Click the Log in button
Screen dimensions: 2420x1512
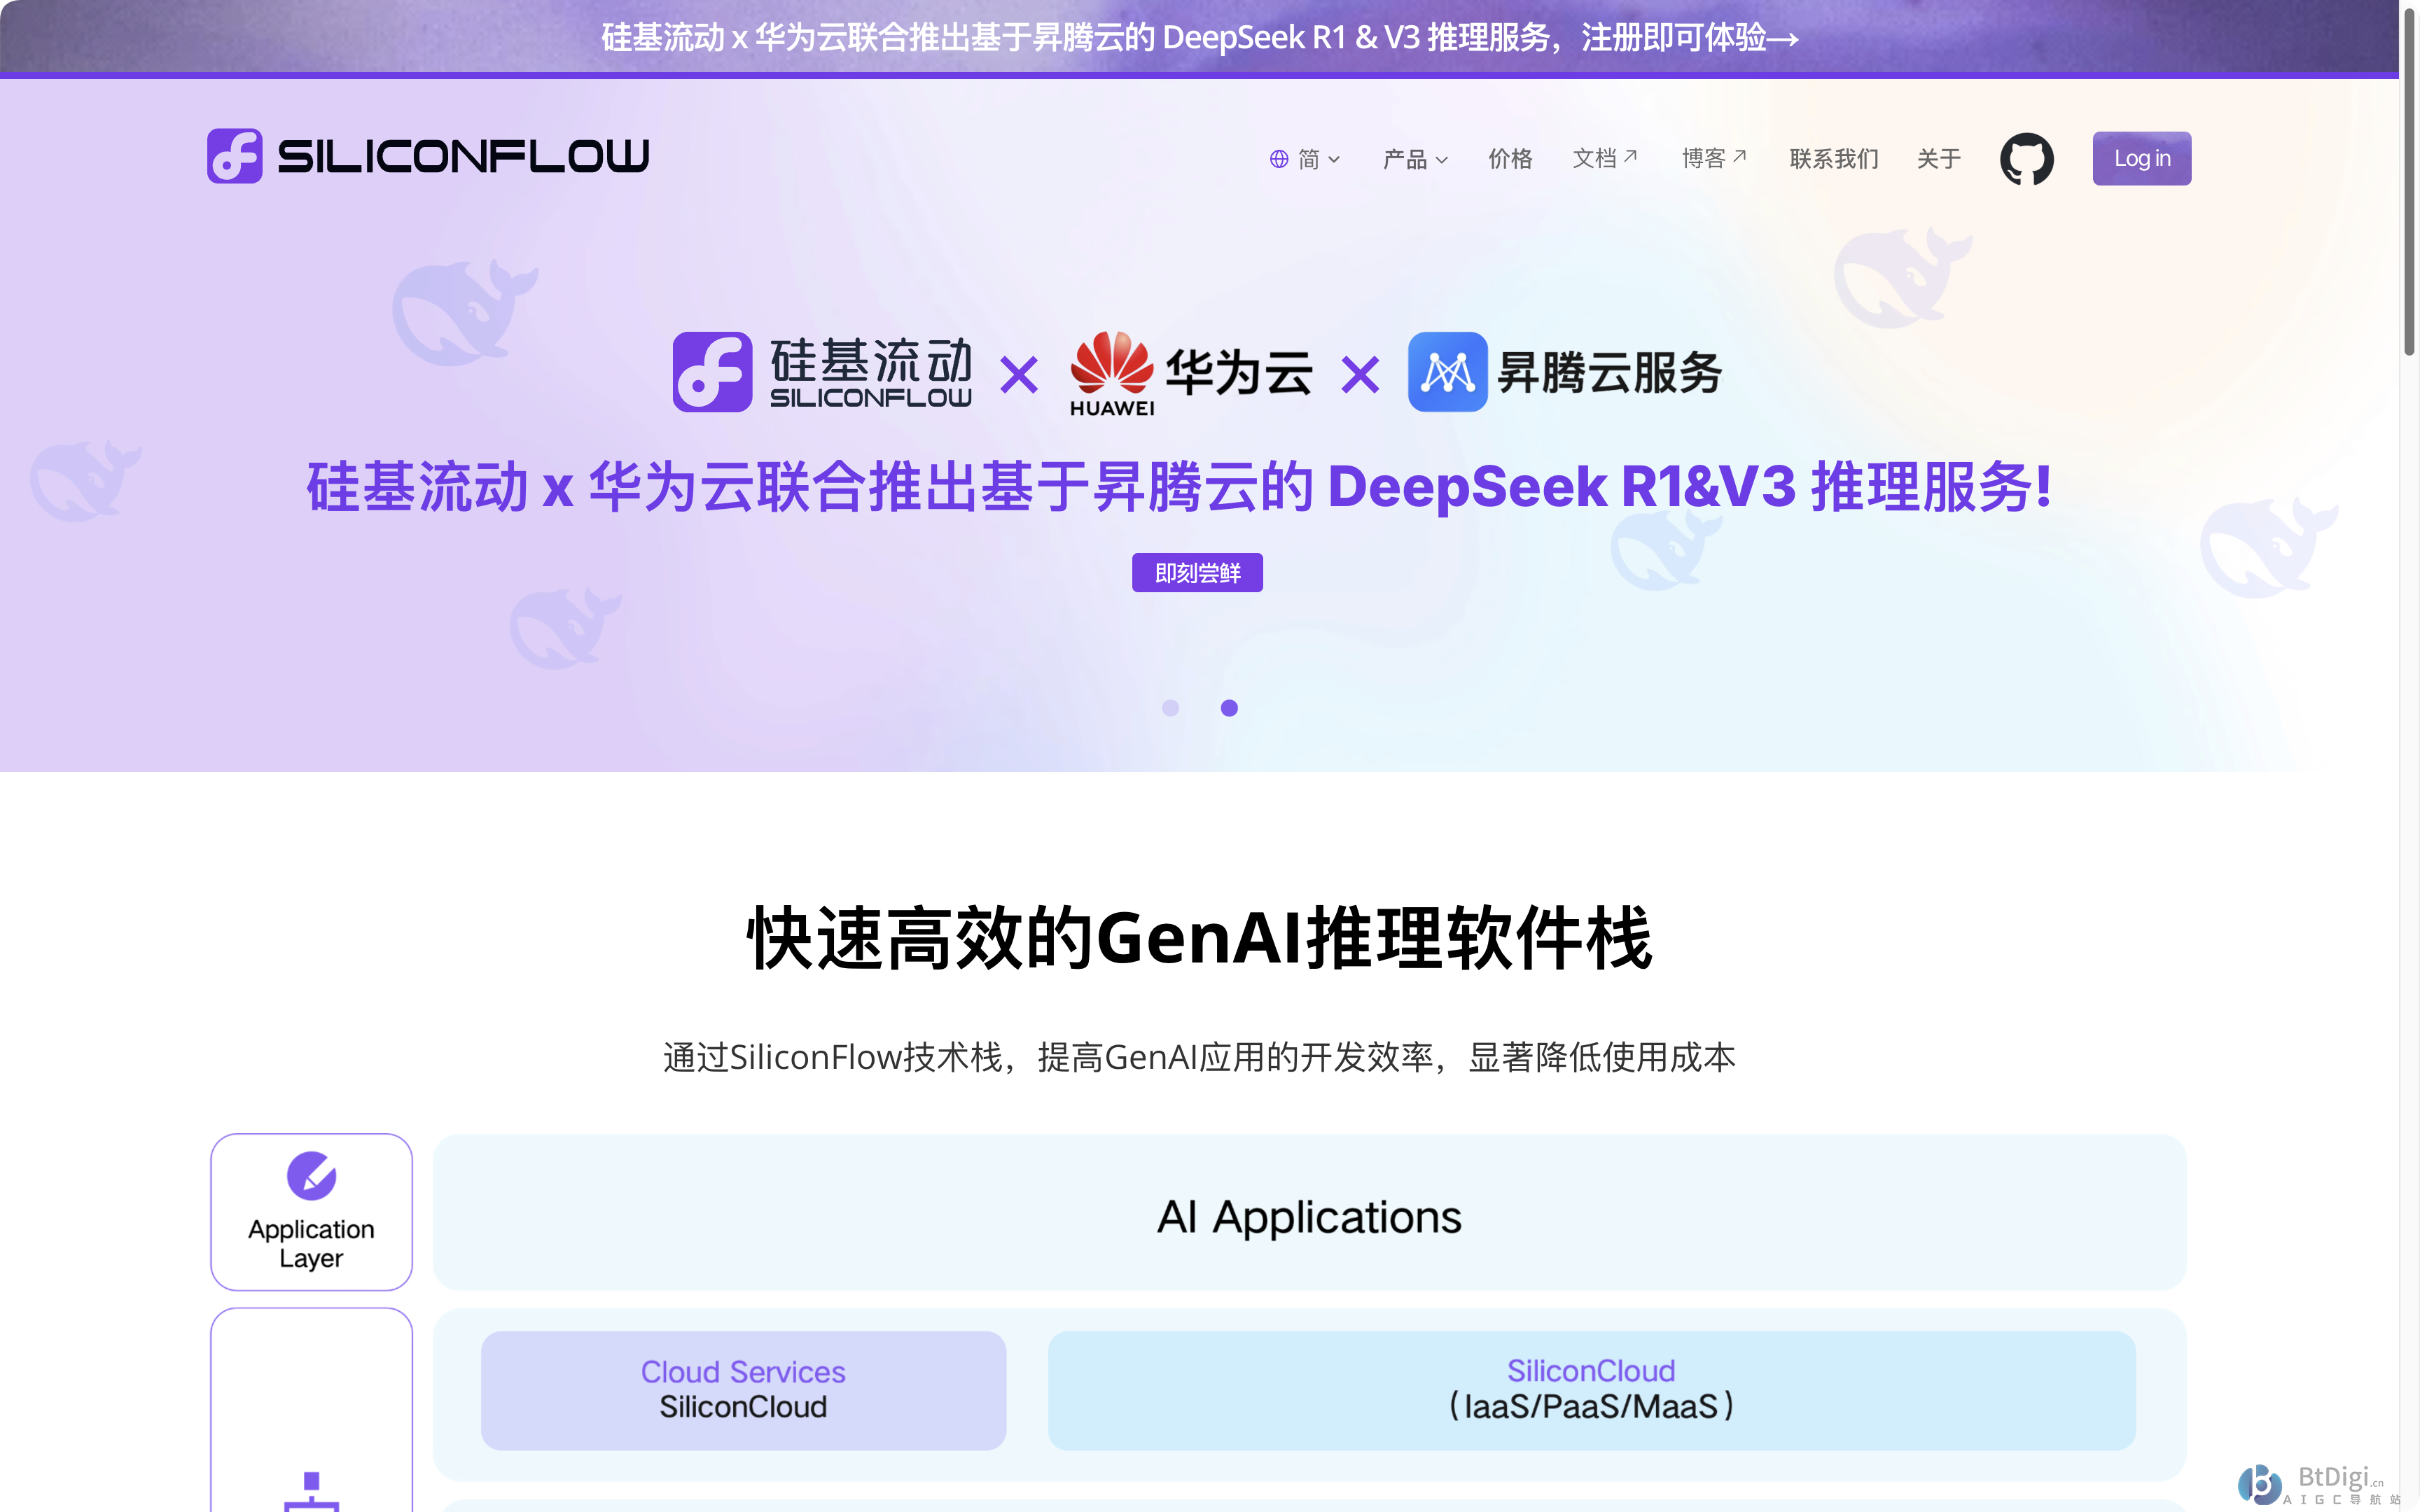[x=2141, y=159]
